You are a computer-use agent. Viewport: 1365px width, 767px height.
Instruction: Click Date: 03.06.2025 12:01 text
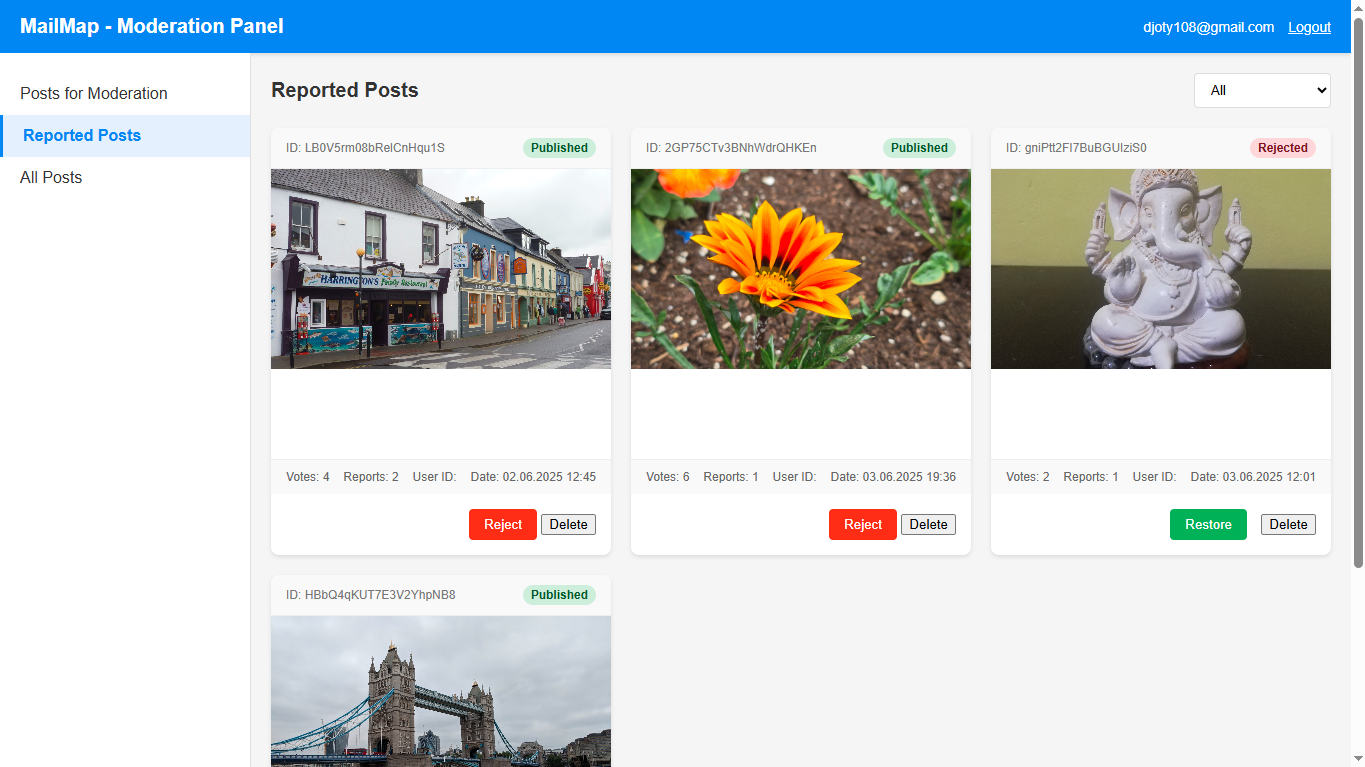point(1253,477)
